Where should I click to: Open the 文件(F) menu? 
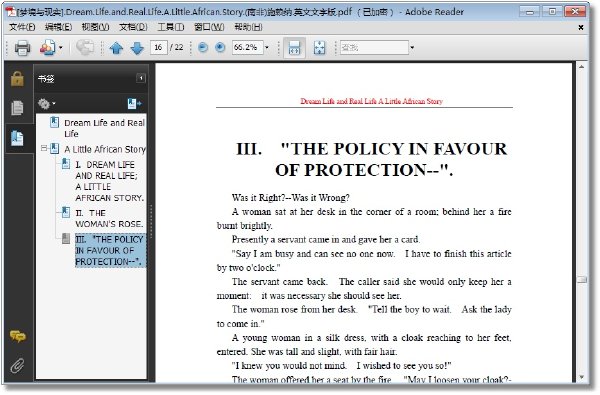coord(22,27)
